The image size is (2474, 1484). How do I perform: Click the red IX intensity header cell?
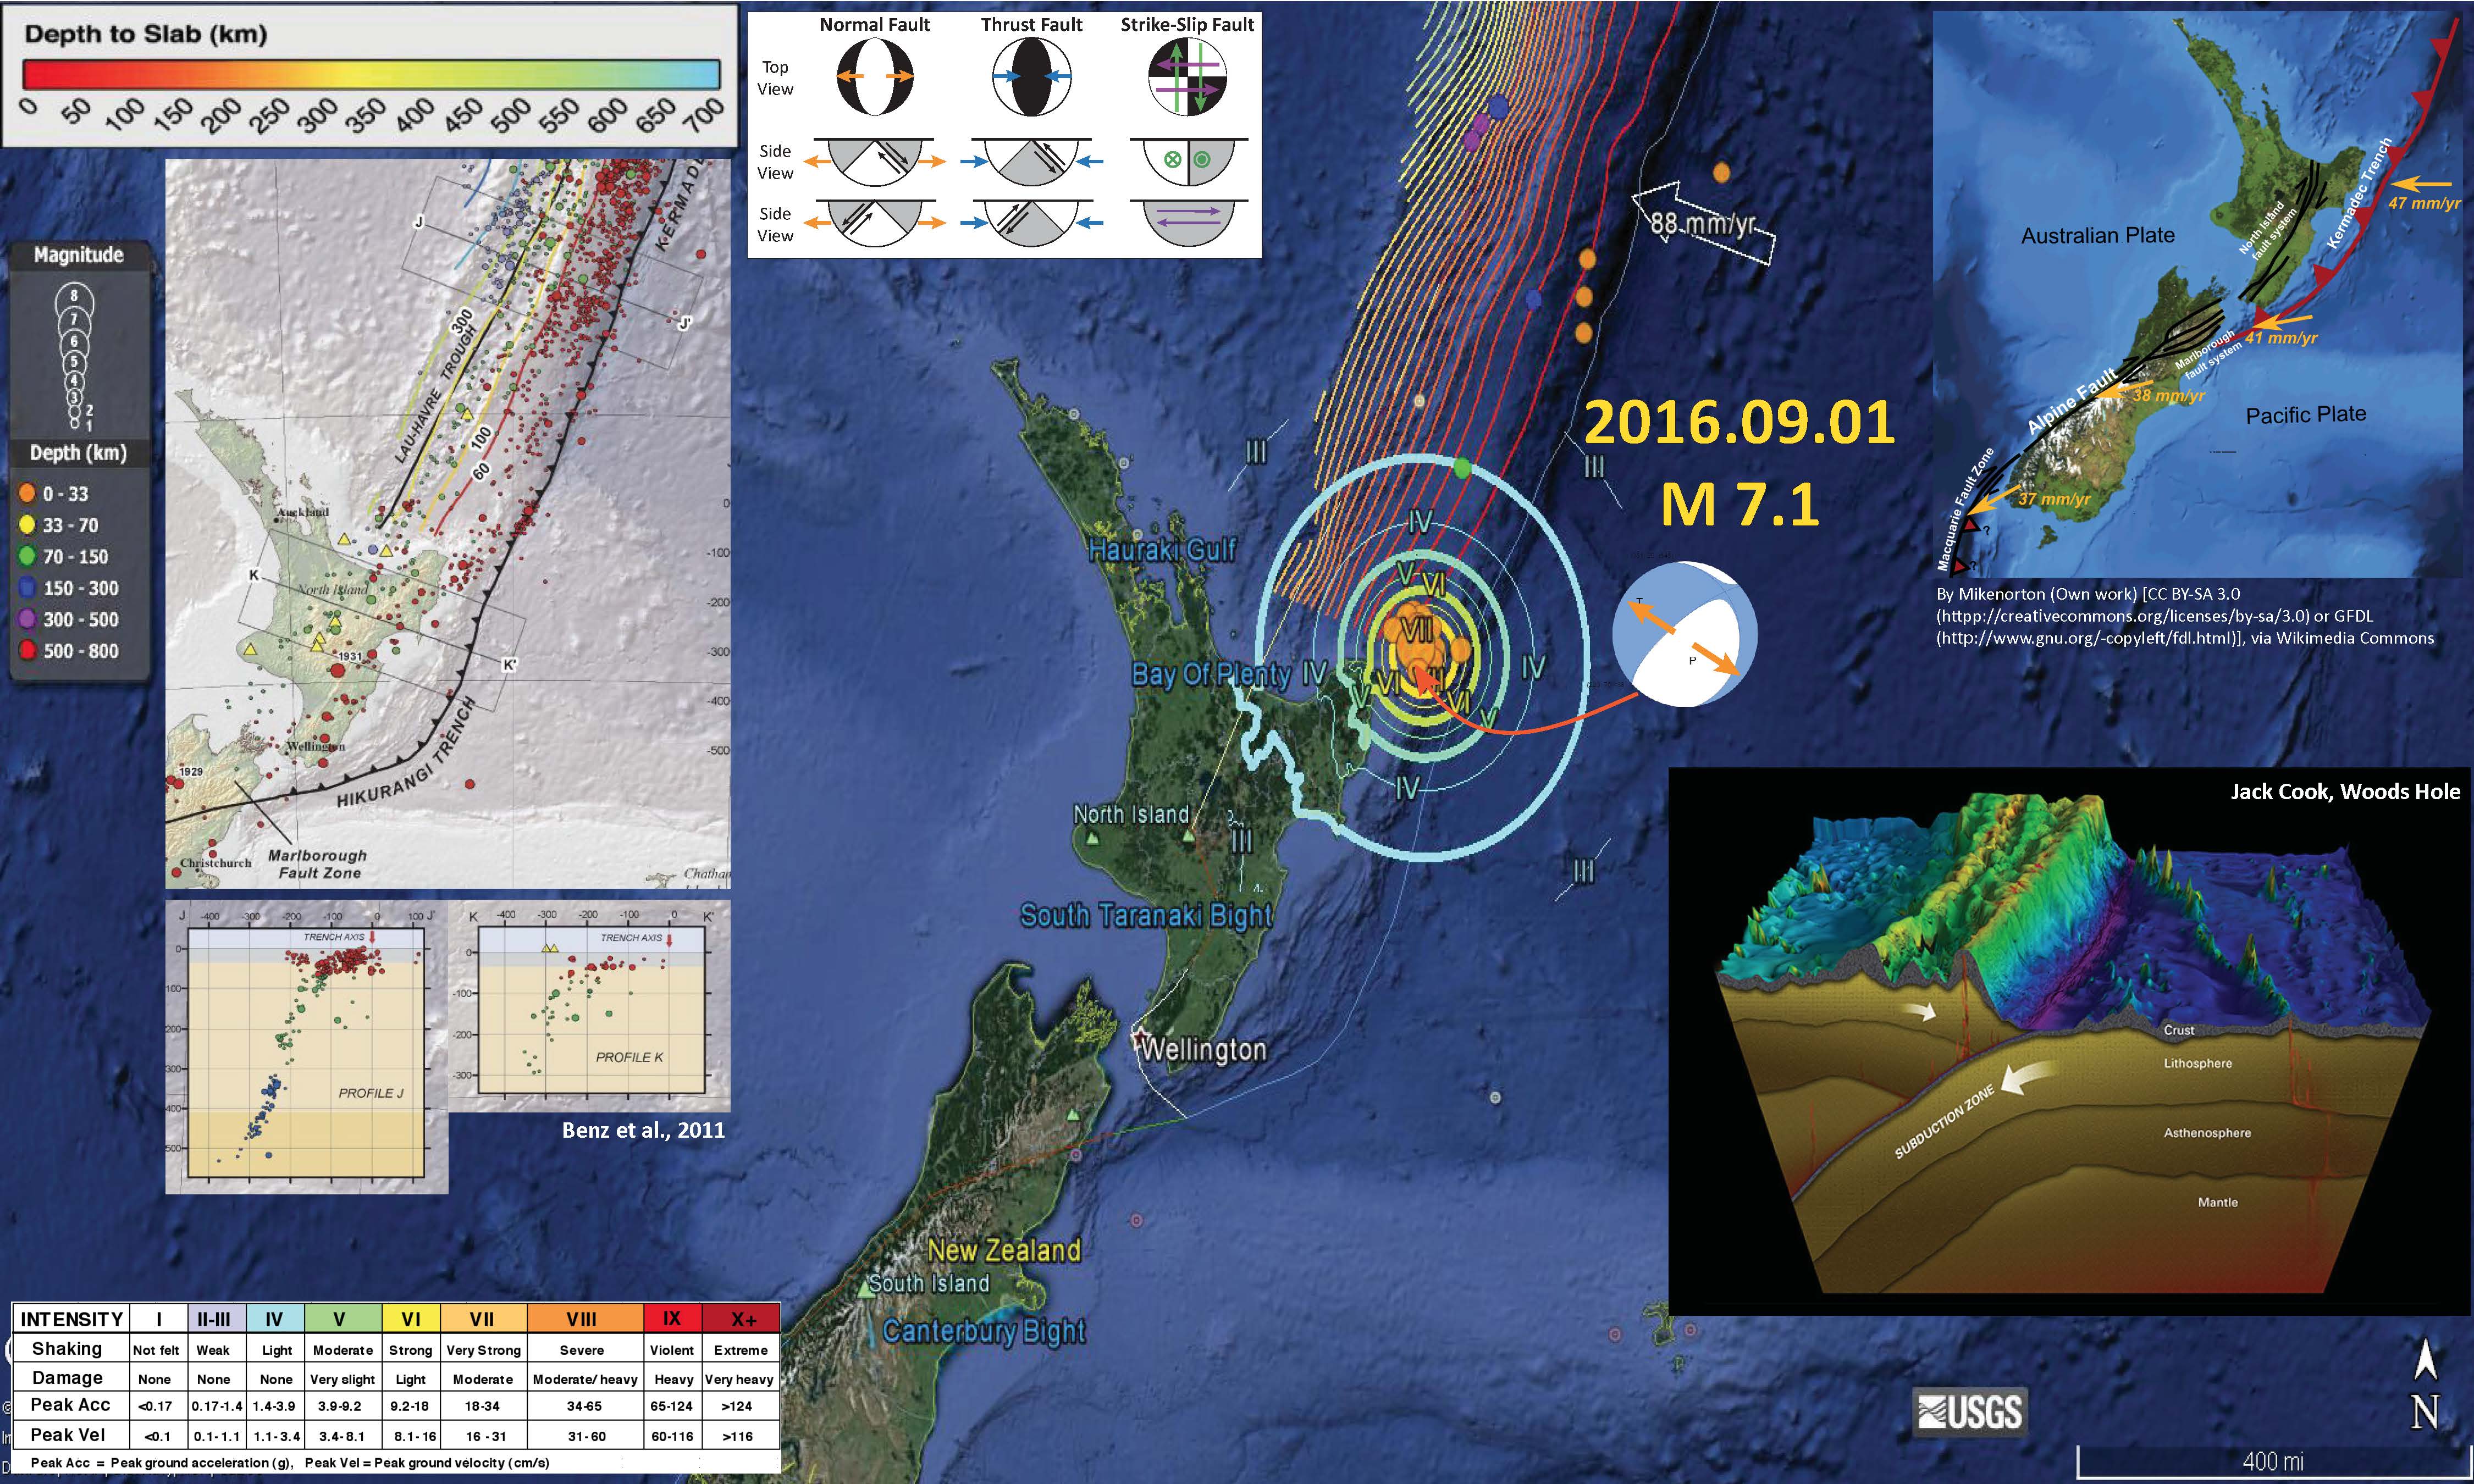(672, 1318)
